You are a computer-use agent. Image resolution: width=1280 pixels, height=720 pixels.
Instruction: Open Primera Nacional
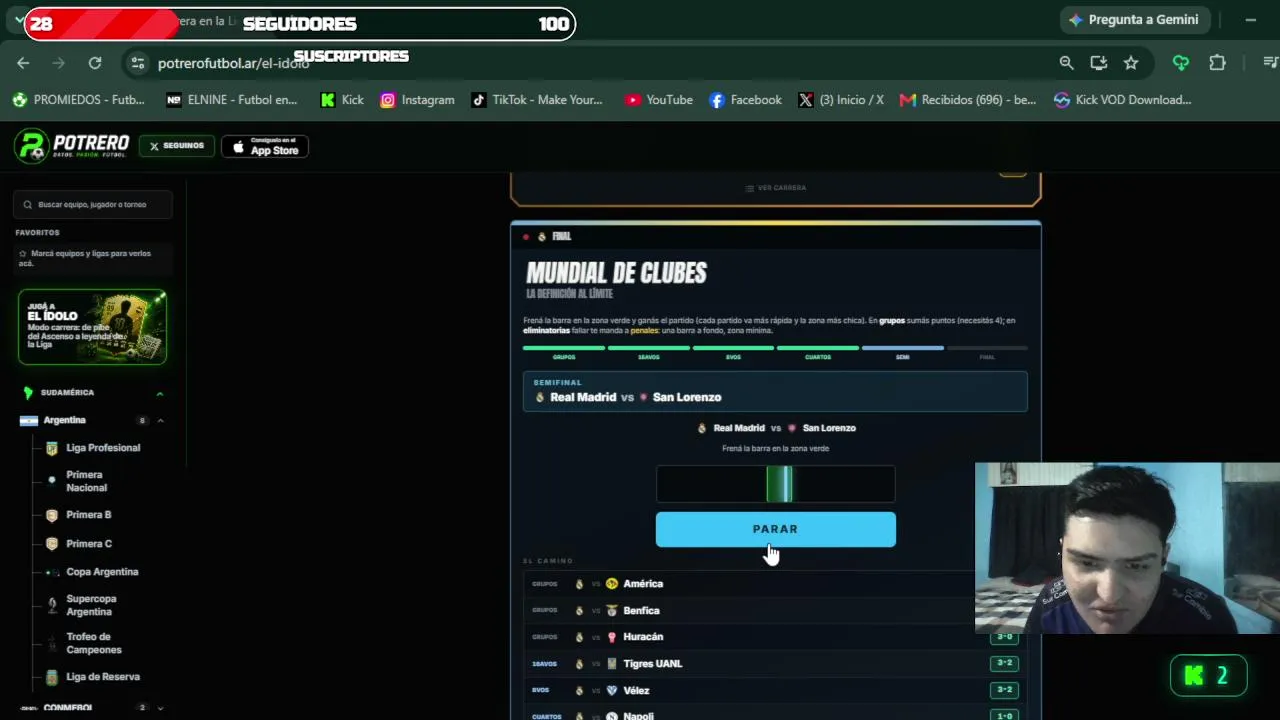tap(86, 481)
